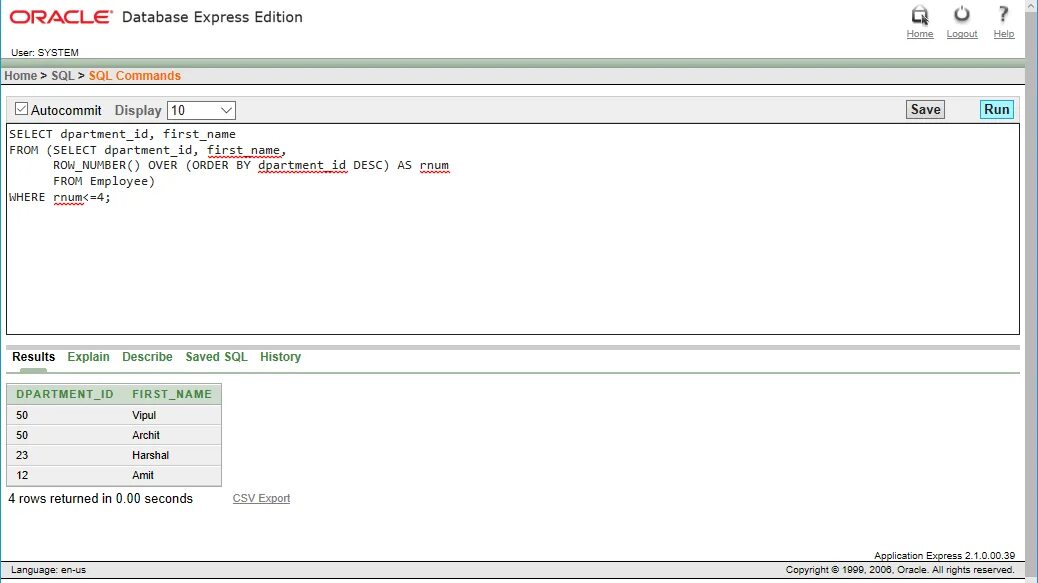Viewport: 1038px width, 583px height.
Task: Click the '23' department cell
Action: (x=22, y=455)
